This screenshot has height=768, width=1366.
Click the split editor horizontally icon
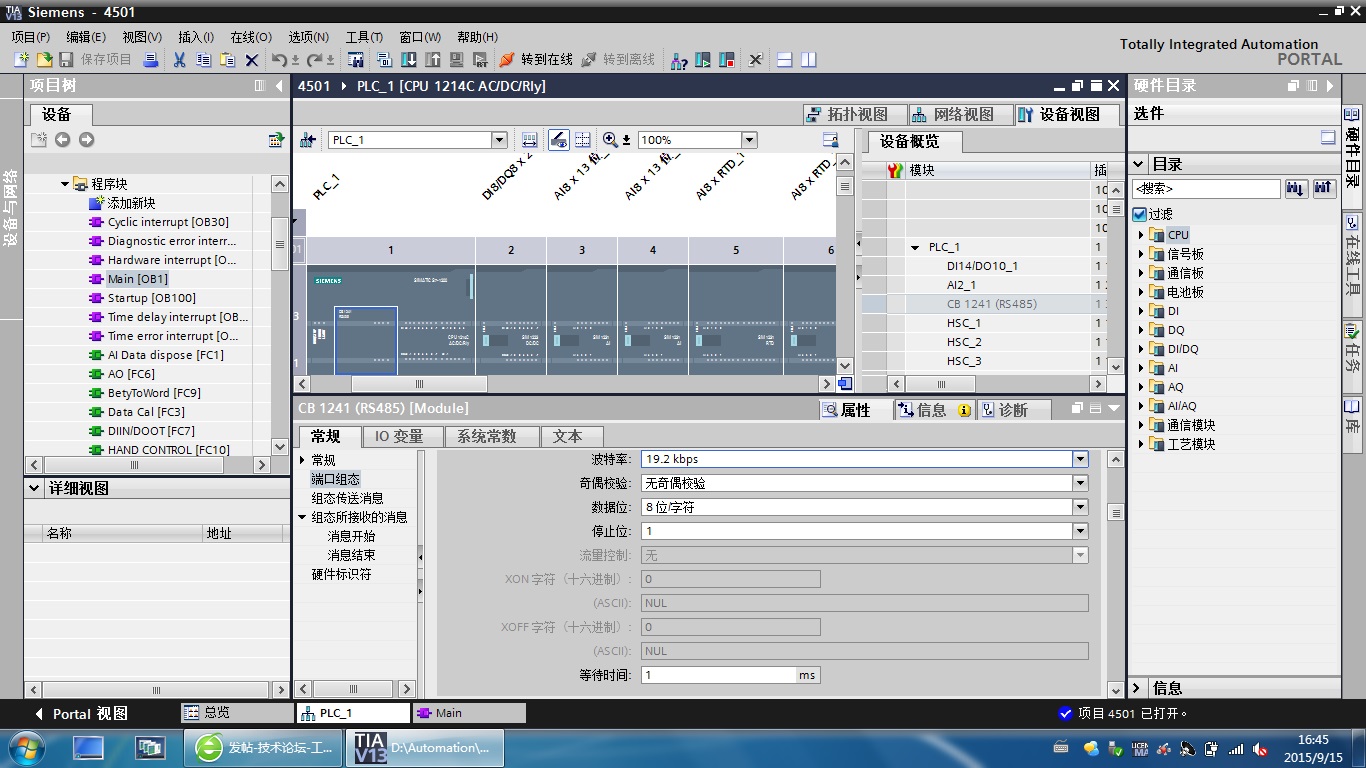[x=785, y=60]
